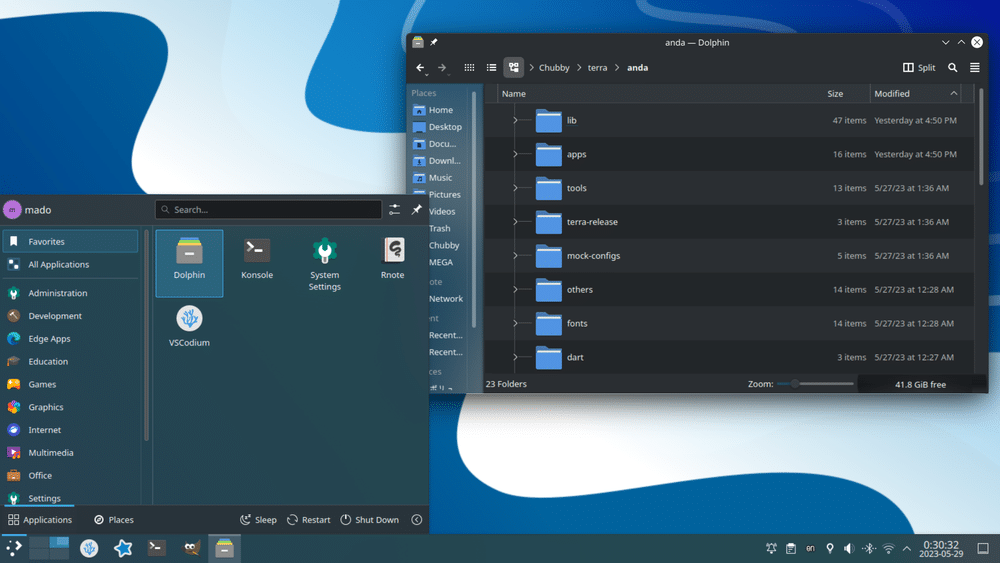This screenshot has width=1000, height=563.
Task: Switch to Places tab in launcher
Action: 114,520
